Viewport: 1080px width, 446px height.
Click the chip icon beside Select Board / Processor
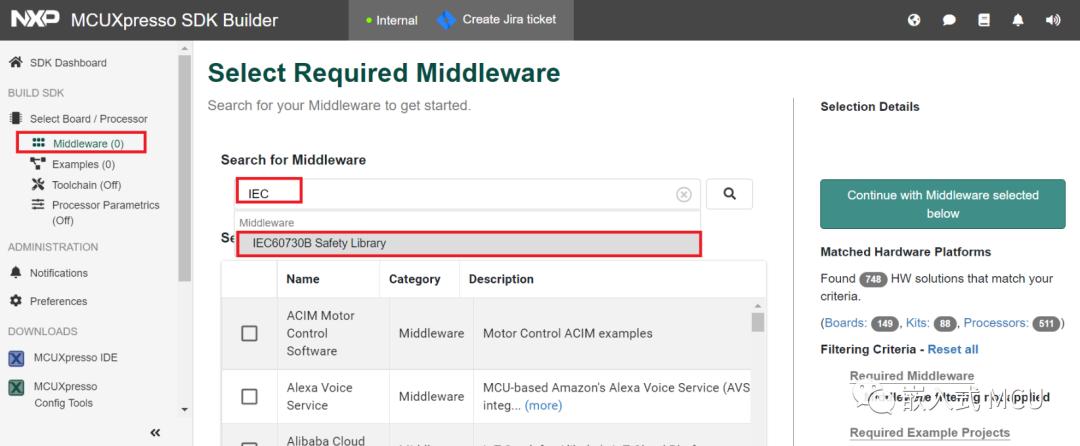click(15, 118)
